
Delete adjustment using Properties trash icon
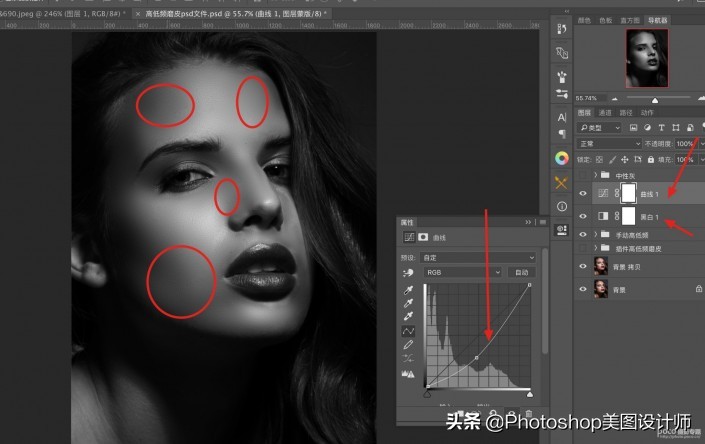(x=527, y=412)
